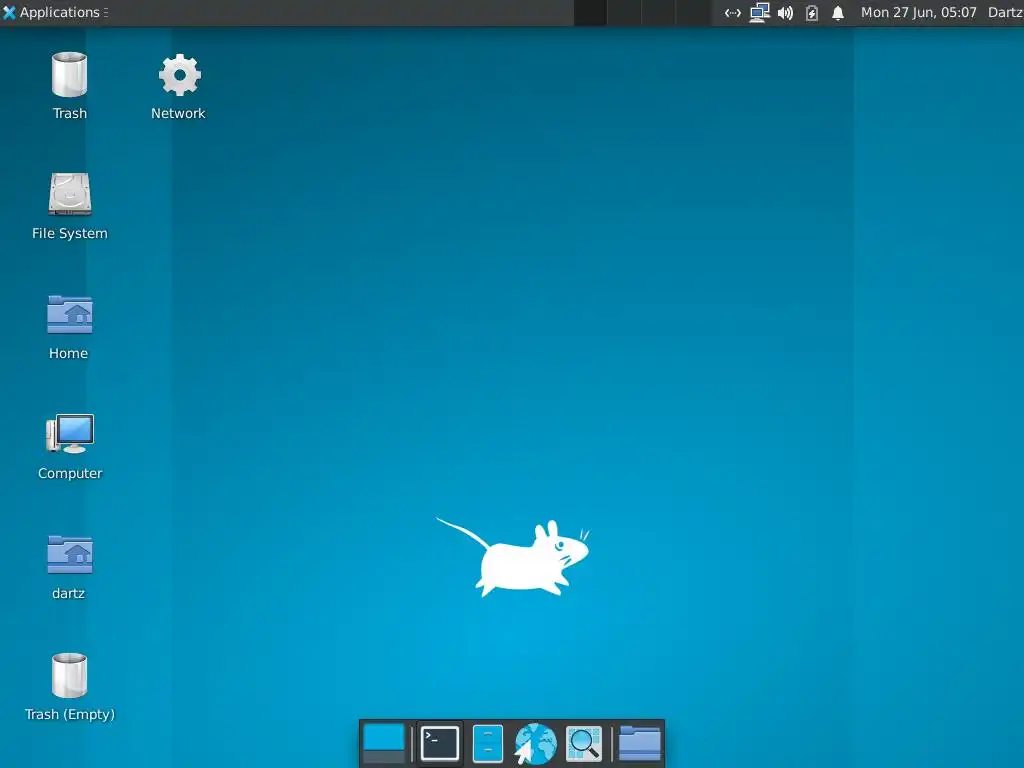This screenshot has width=1024, height=768.
Task: Launch the Web Browser globe dock icon
Action: coord(536,743)
